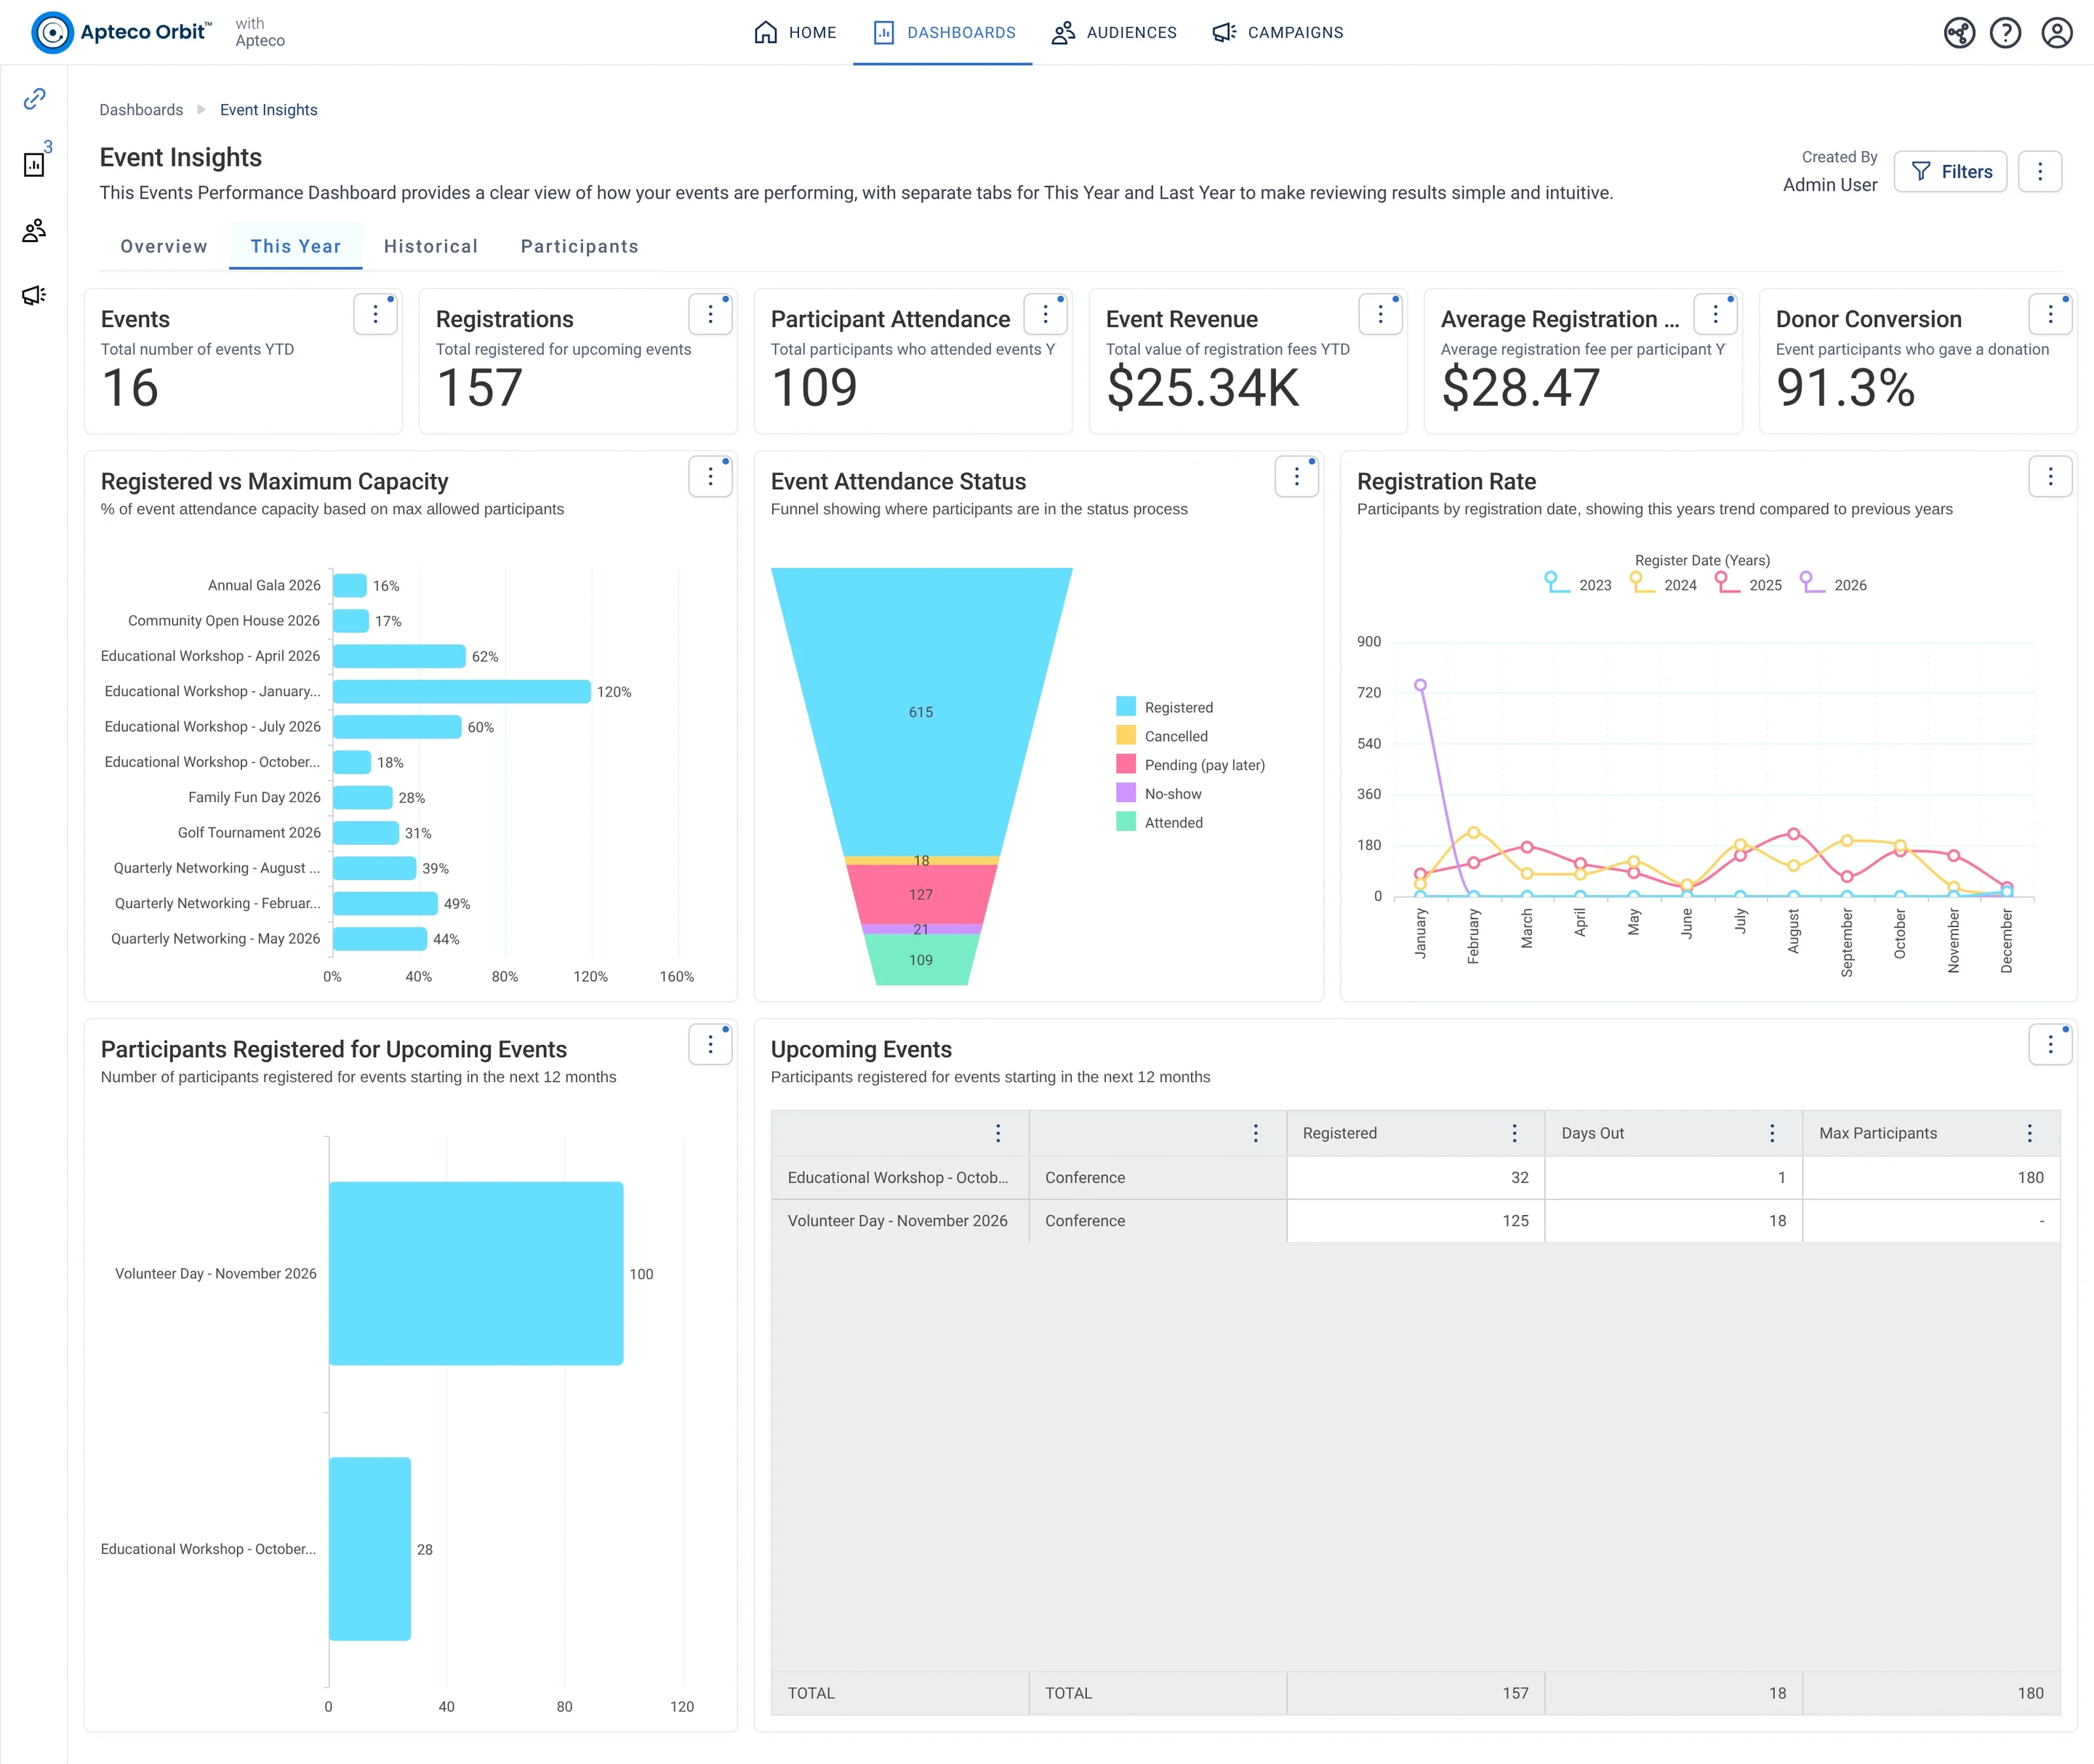Go to Home in top navigation
The width and height of the screenshot is (2094, 1764).
(795, 33)
